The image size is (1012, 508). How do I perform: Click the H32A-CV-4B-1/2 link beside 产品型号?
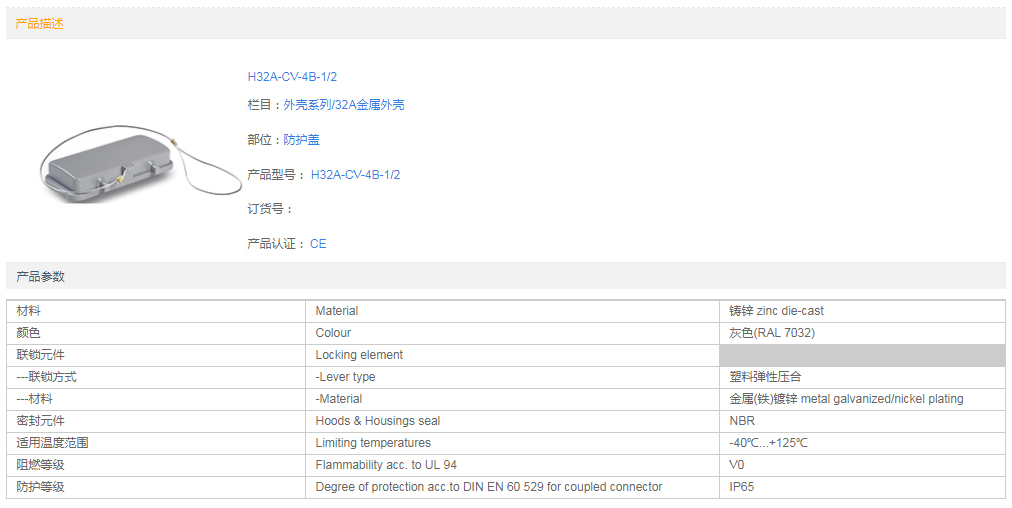tap(355, 175)
